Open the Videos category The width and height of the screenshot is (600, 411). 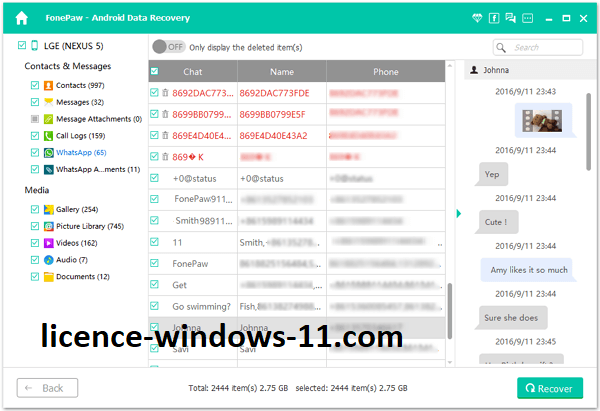76,243
